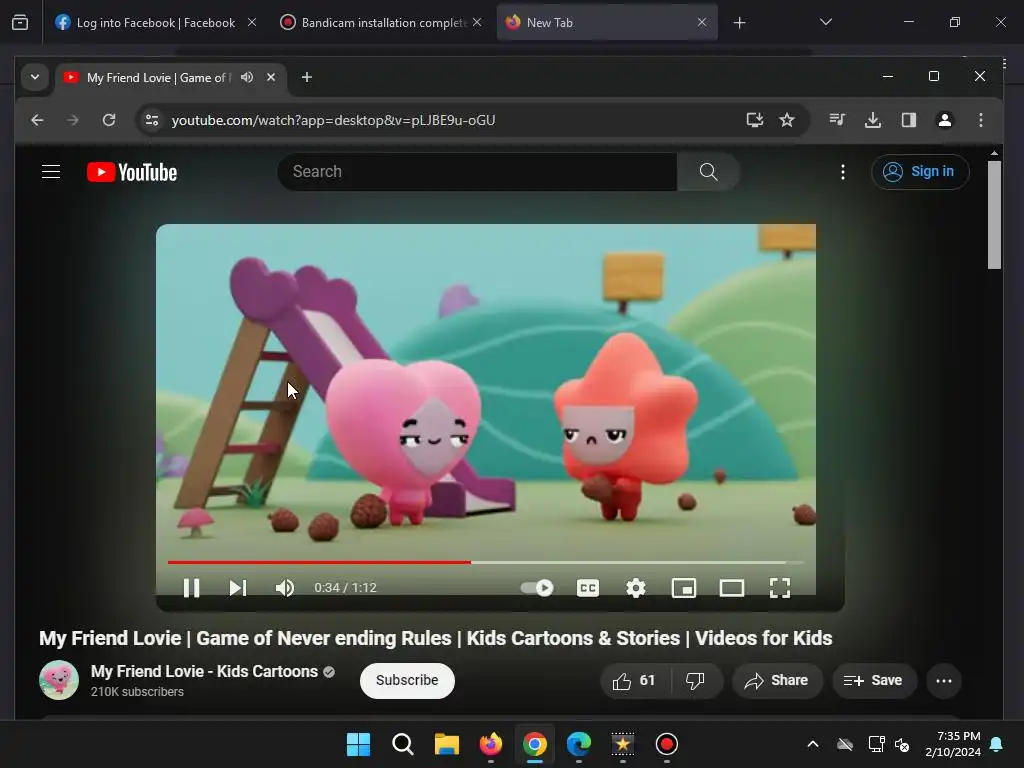Enter fullscreen mode in player
The height and width of the screenshot is (768, 1024).
(780, 588)
